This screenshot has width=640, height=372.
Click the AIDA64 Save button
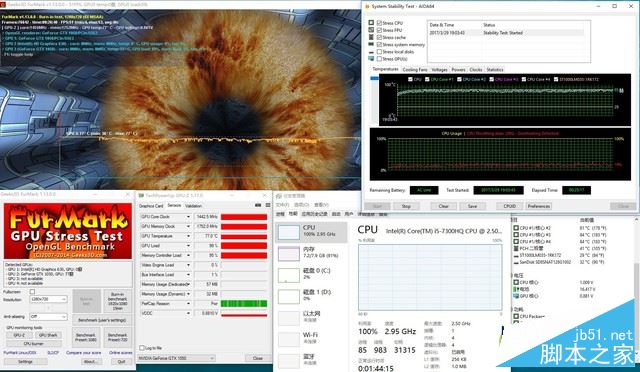click(472, 206)
